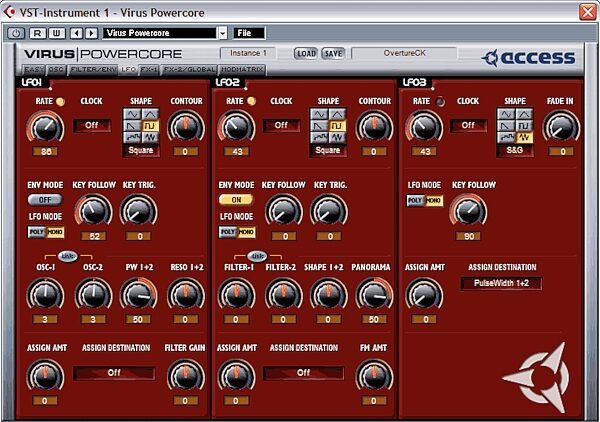This screenshot has height=422, width=600.
Task: Select the sawtooth shape for LFO1
Action: click(132, 125)
